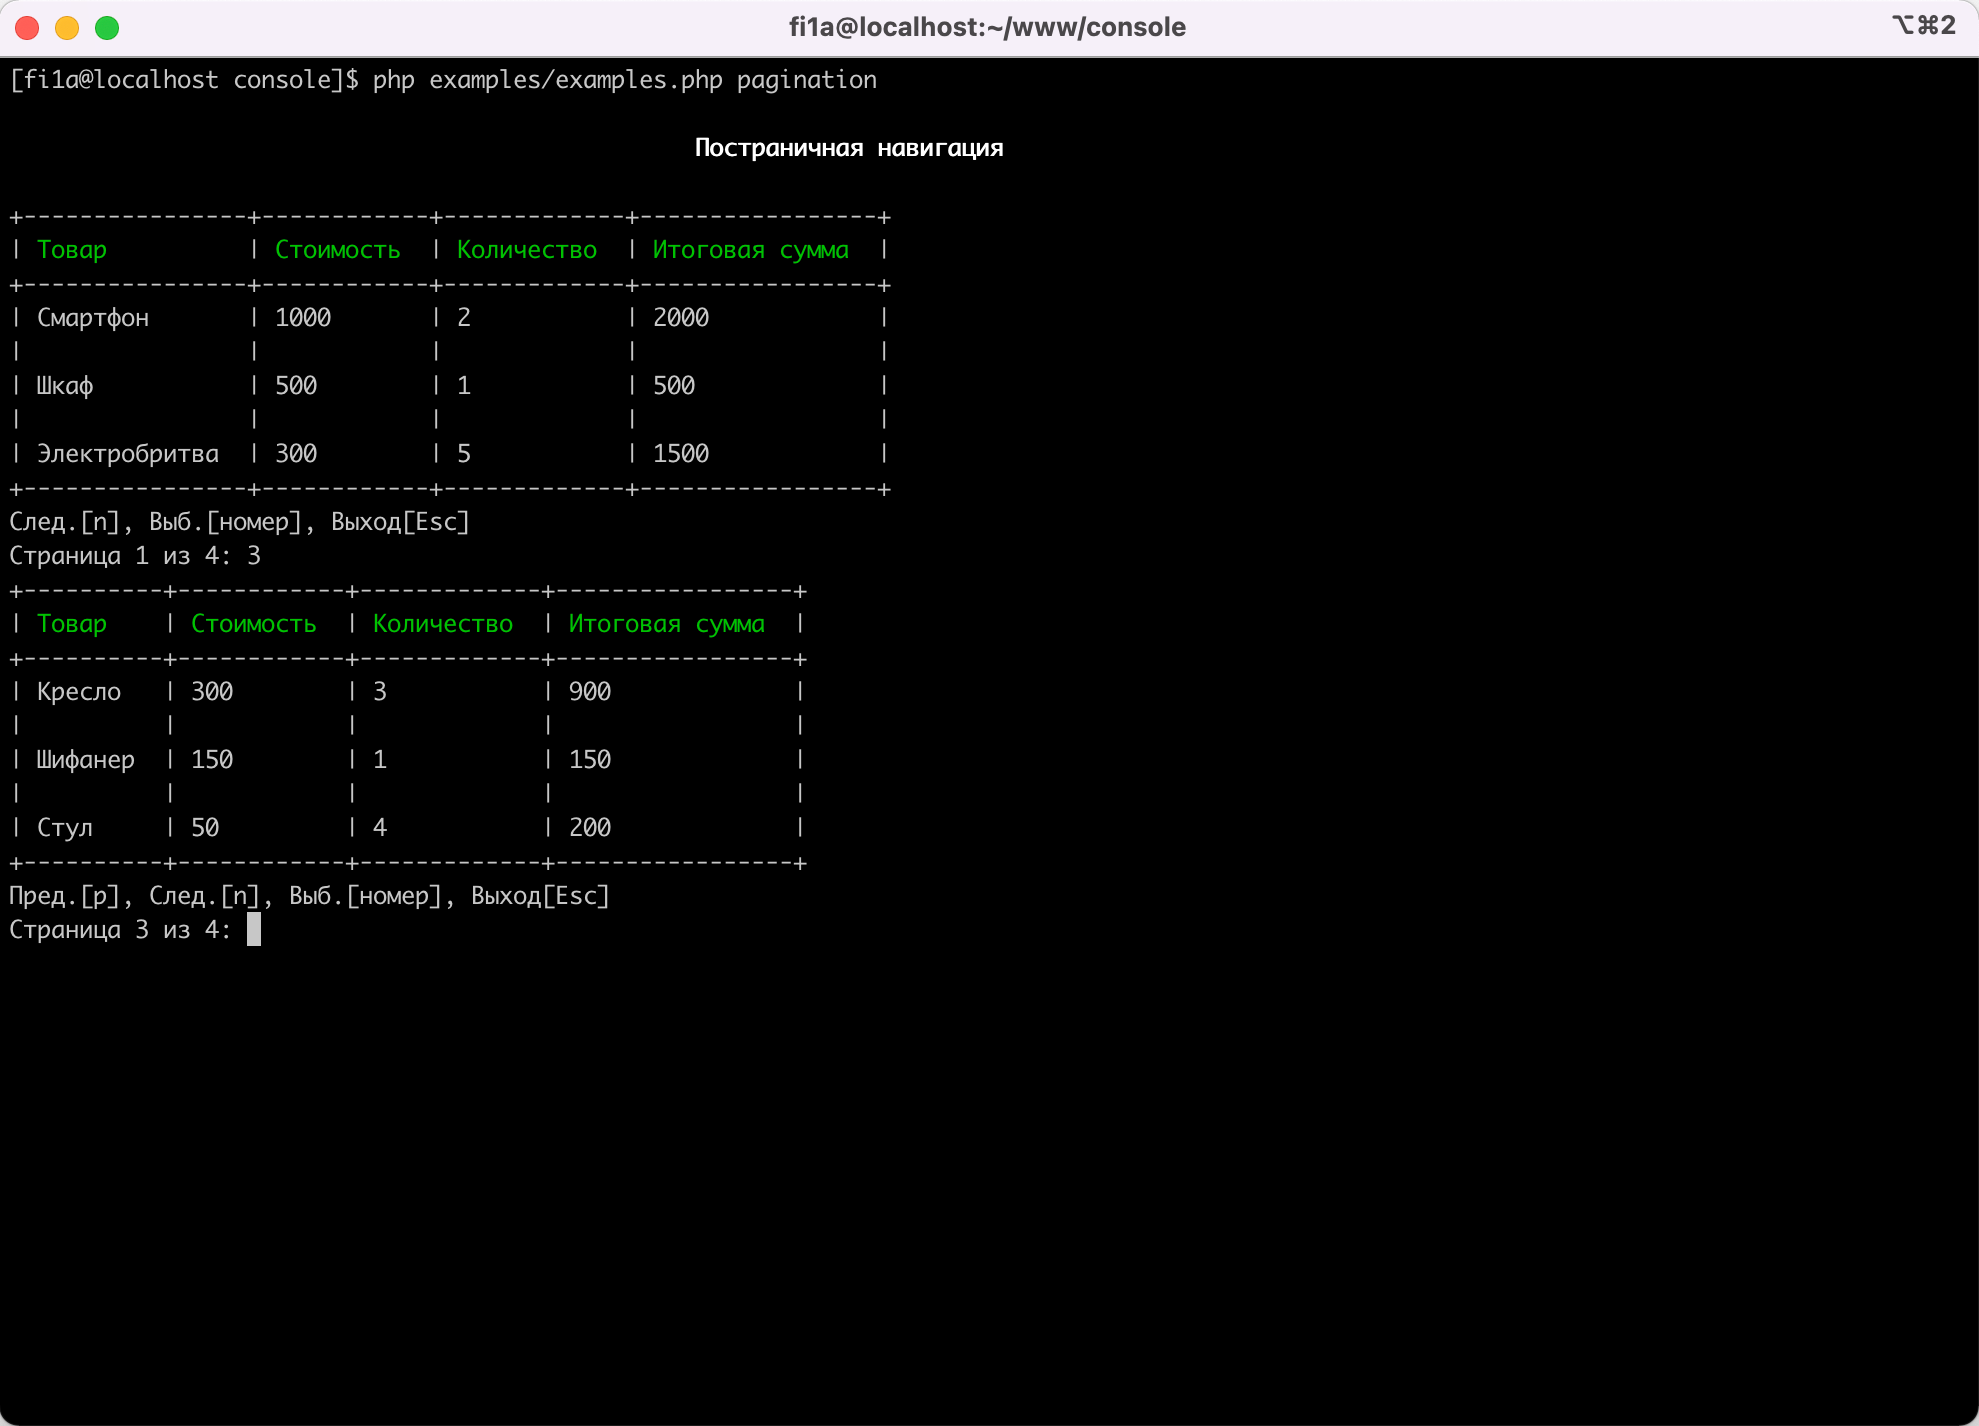Click the 'Страница 3 из 4:' prompt
Screen dimensions: 1979x1426
pyautogui.click(x=121, y=930)
